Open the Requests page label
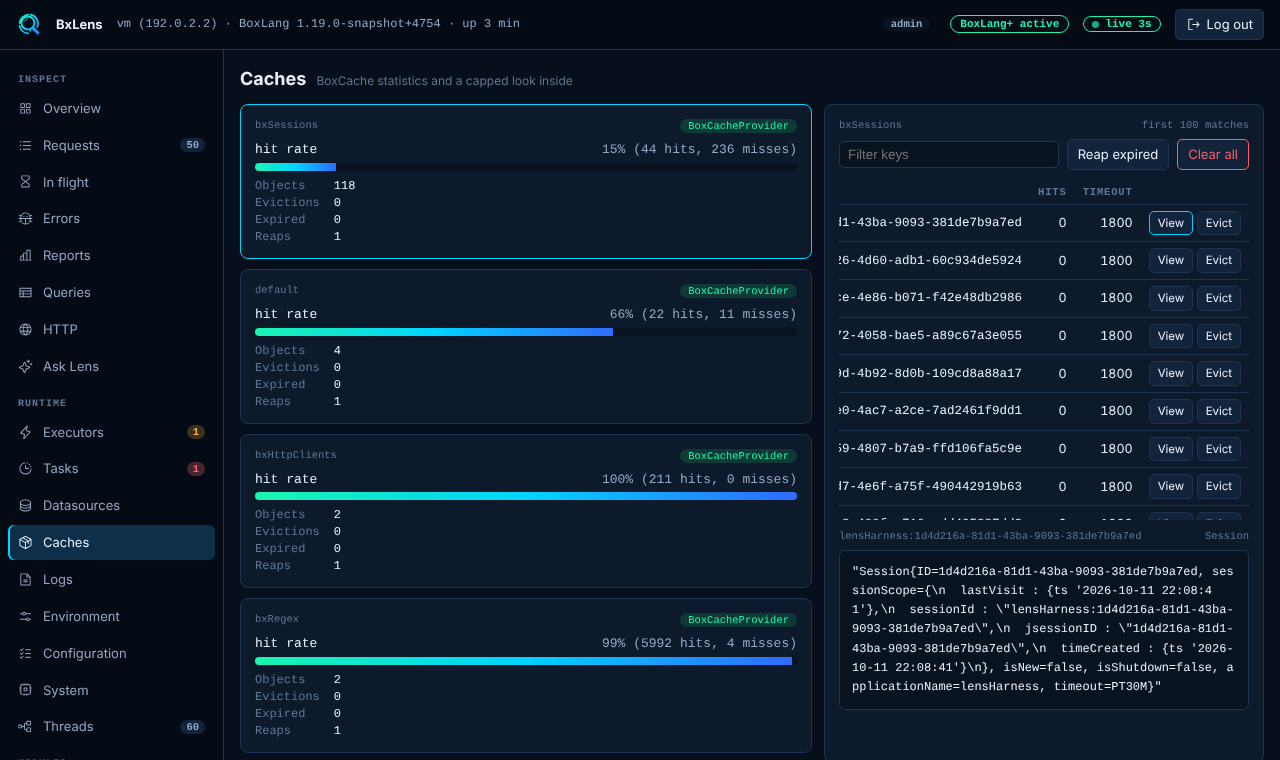1280x760 pixels. 71,145
